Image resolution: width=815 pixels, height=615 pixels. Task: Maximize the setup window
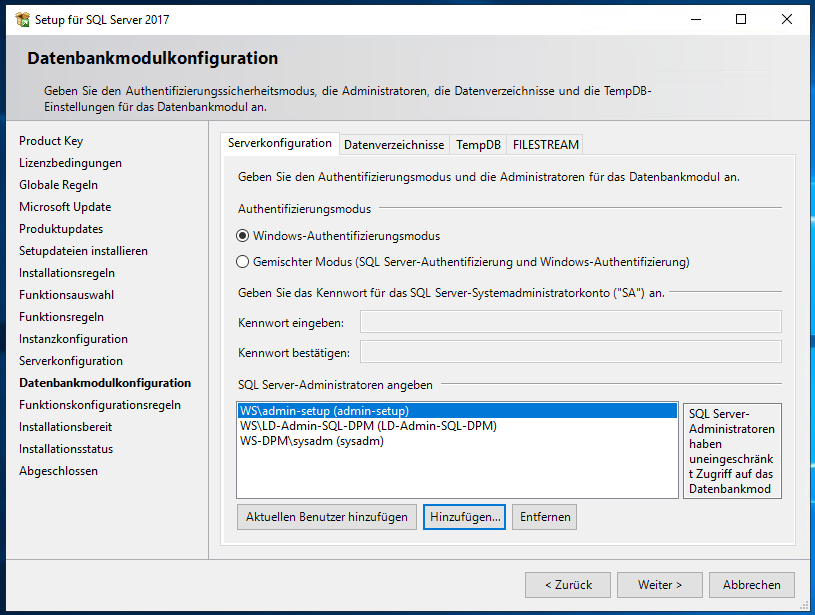(741, 20)
